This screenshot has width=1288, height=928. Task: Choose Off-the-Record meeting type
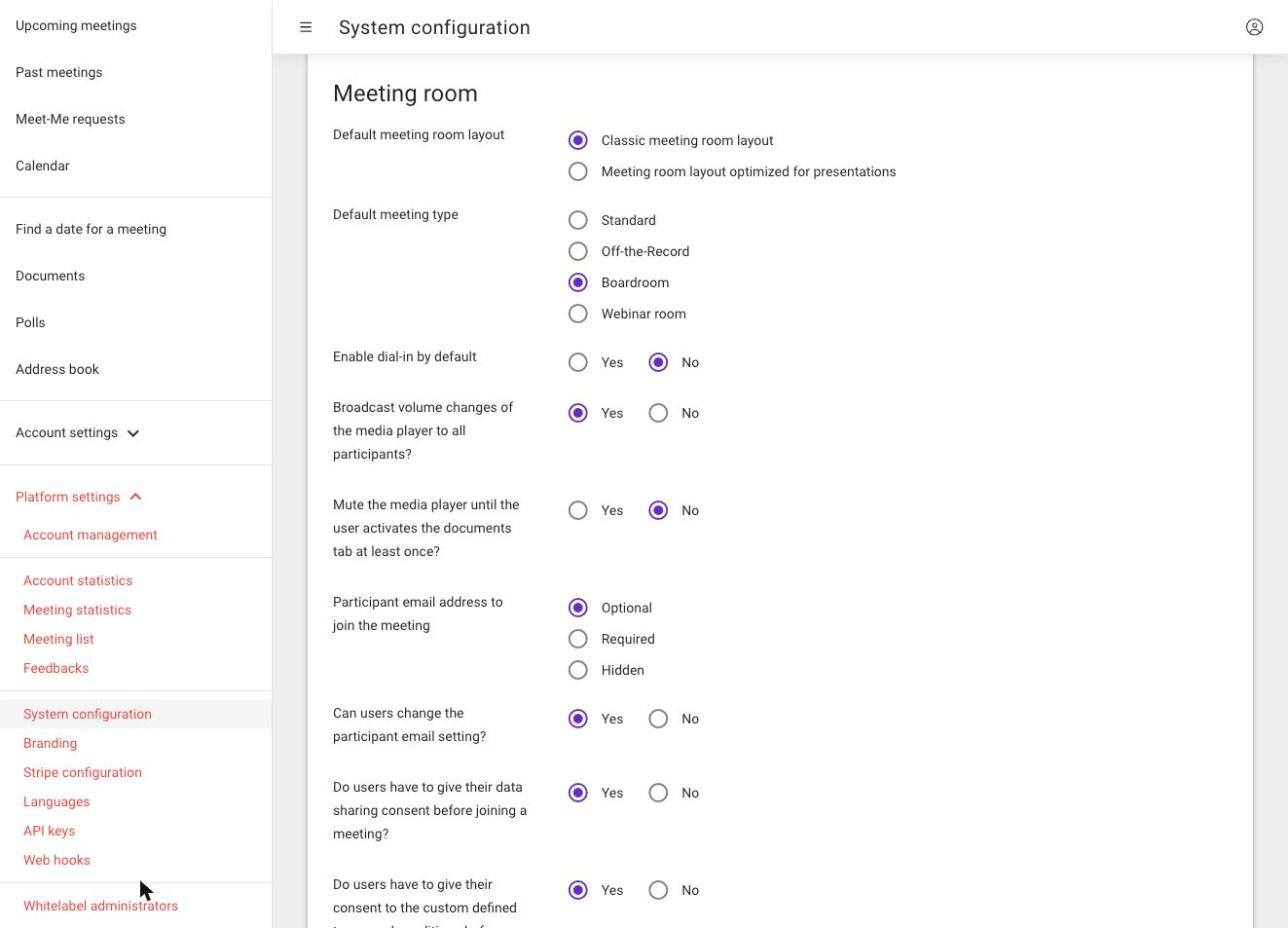click(578, 251)
